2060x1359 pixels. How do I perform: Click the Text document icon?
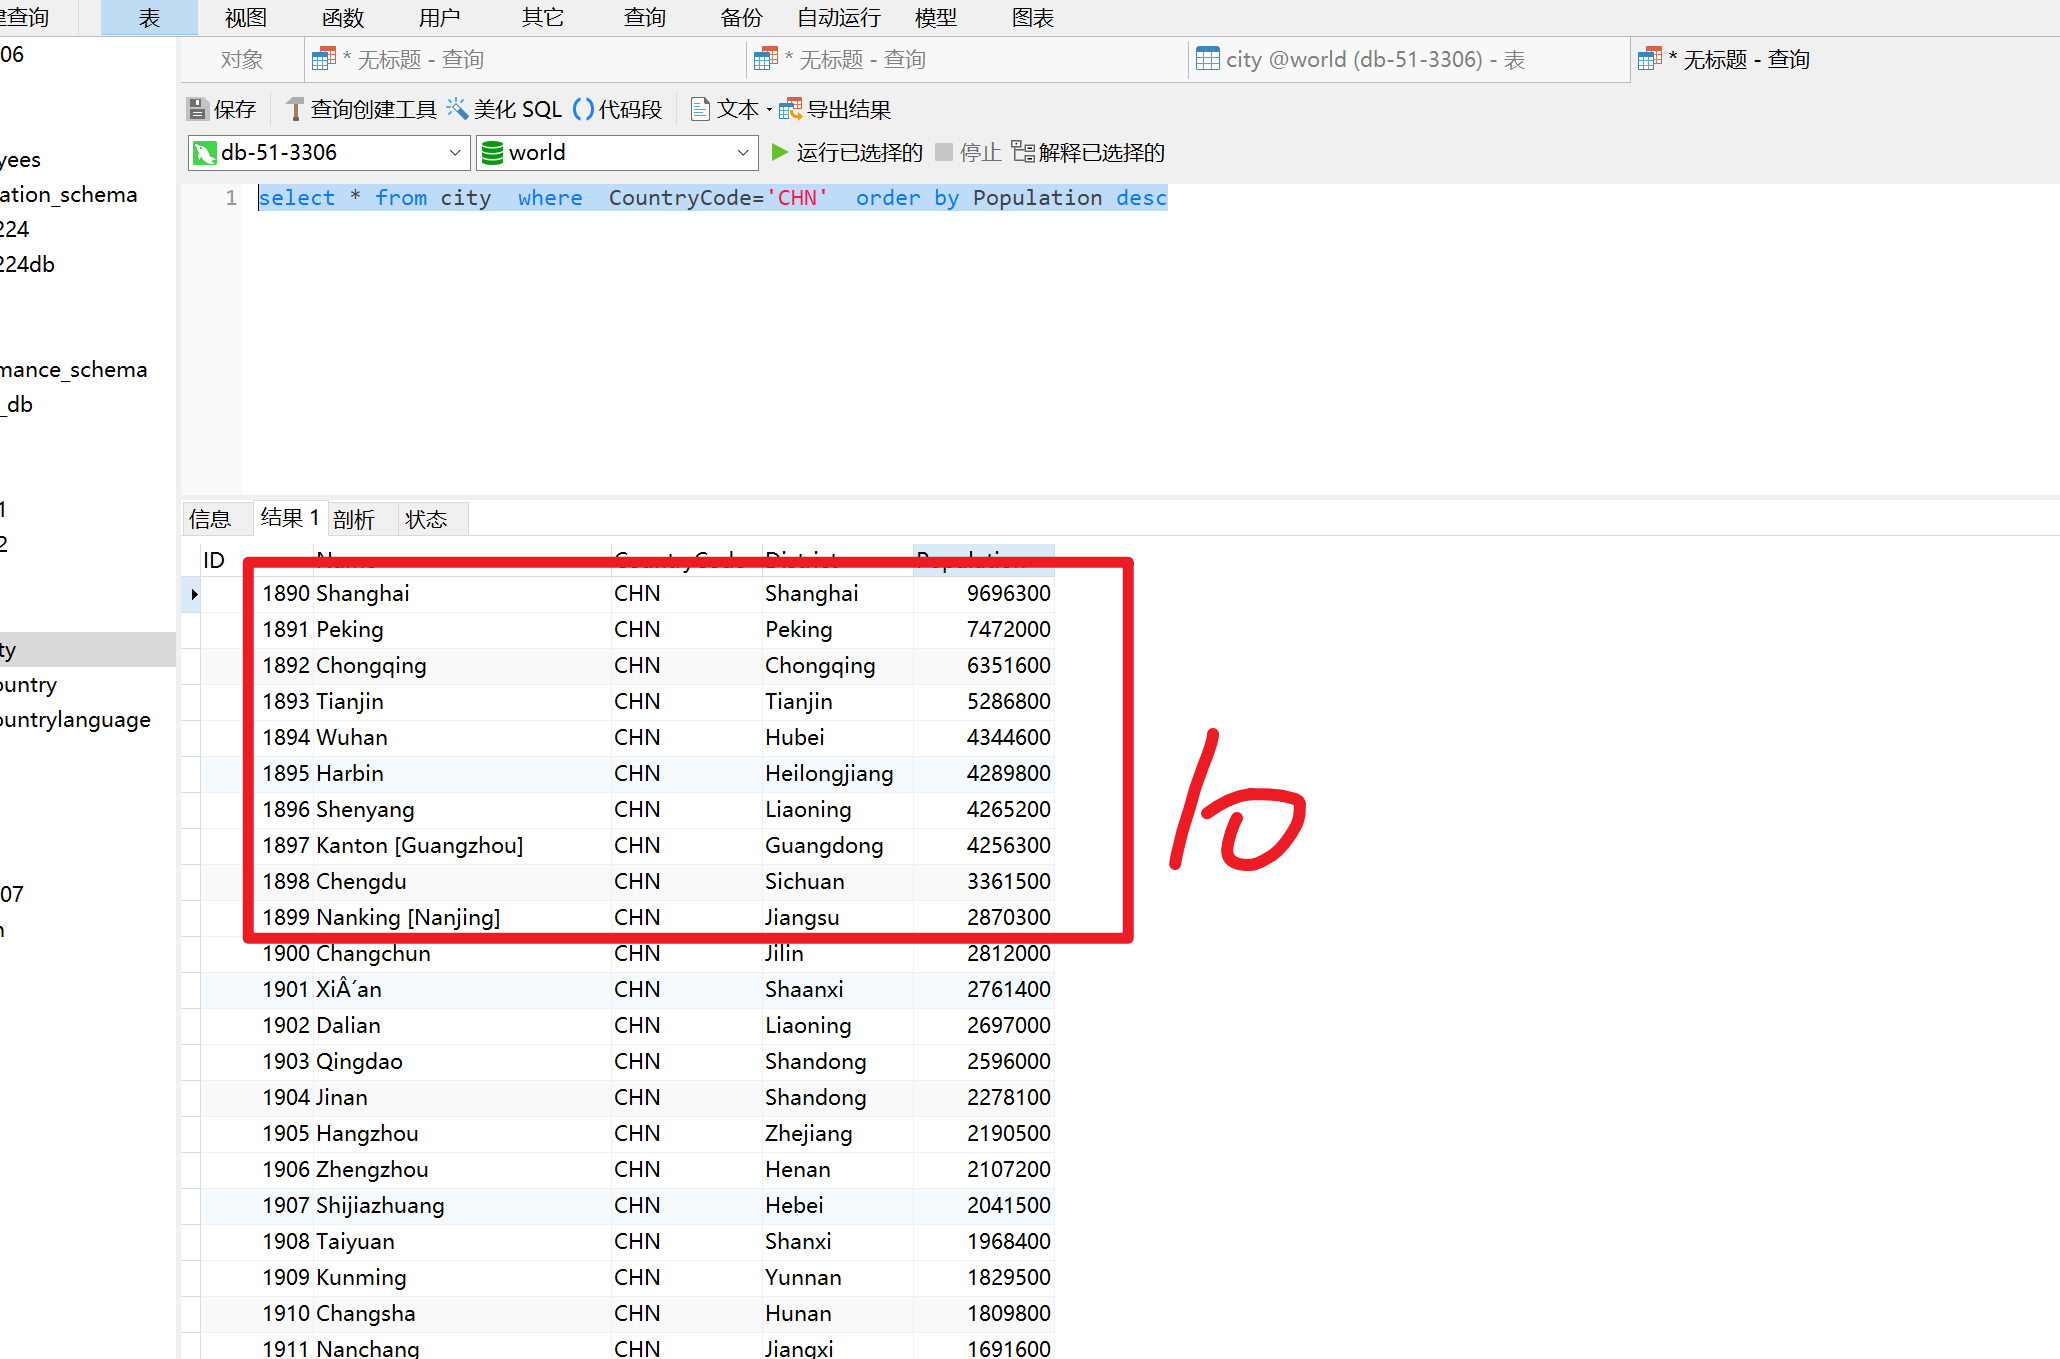click(701, 109)
